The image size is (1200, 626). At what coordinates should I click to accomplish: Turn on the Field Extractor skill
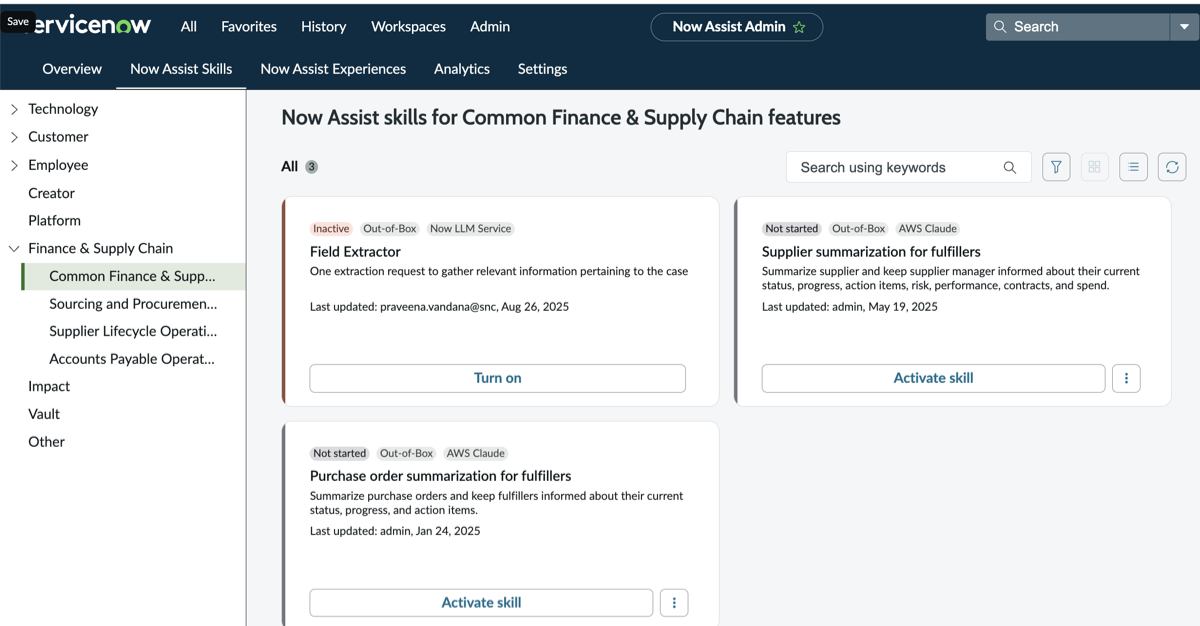point(498,378)
